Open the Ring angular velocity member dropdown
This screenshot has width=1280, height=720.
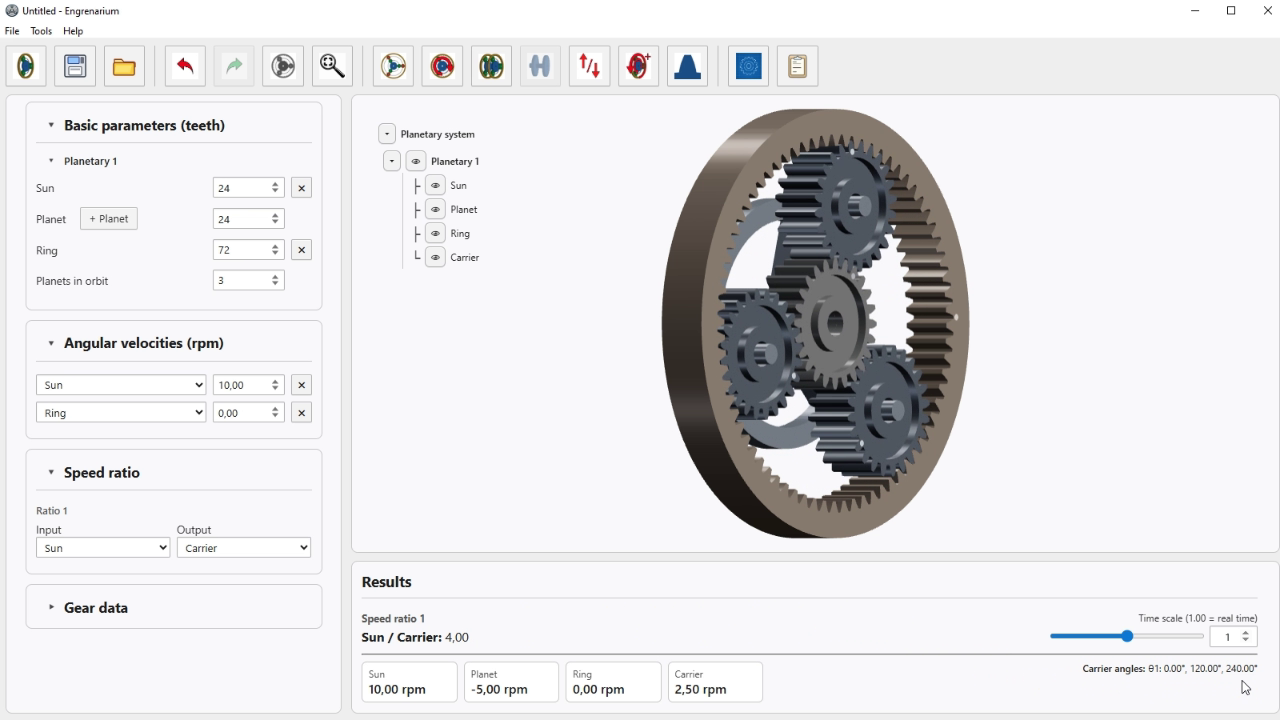click(x=121, y=412)
